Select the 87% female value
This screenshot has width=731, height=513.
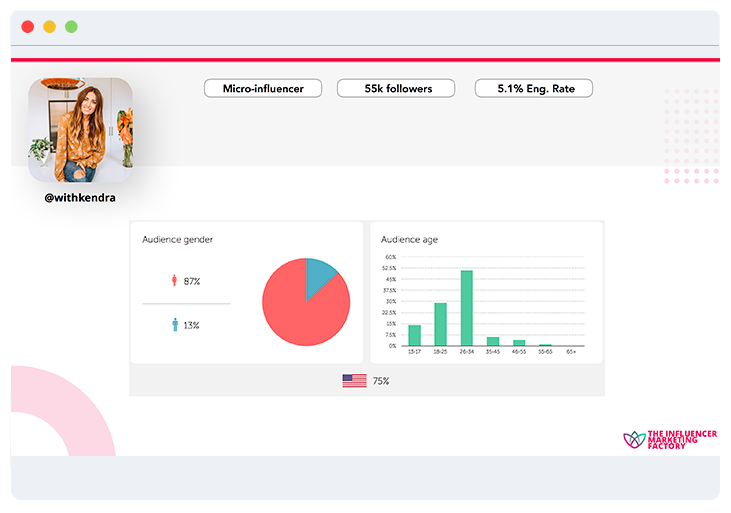point(192,281)
